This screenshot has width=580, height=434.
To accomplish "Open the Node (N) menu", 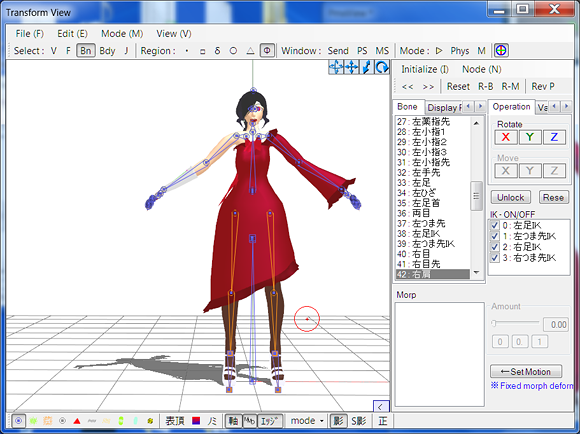I will point(482,70).
